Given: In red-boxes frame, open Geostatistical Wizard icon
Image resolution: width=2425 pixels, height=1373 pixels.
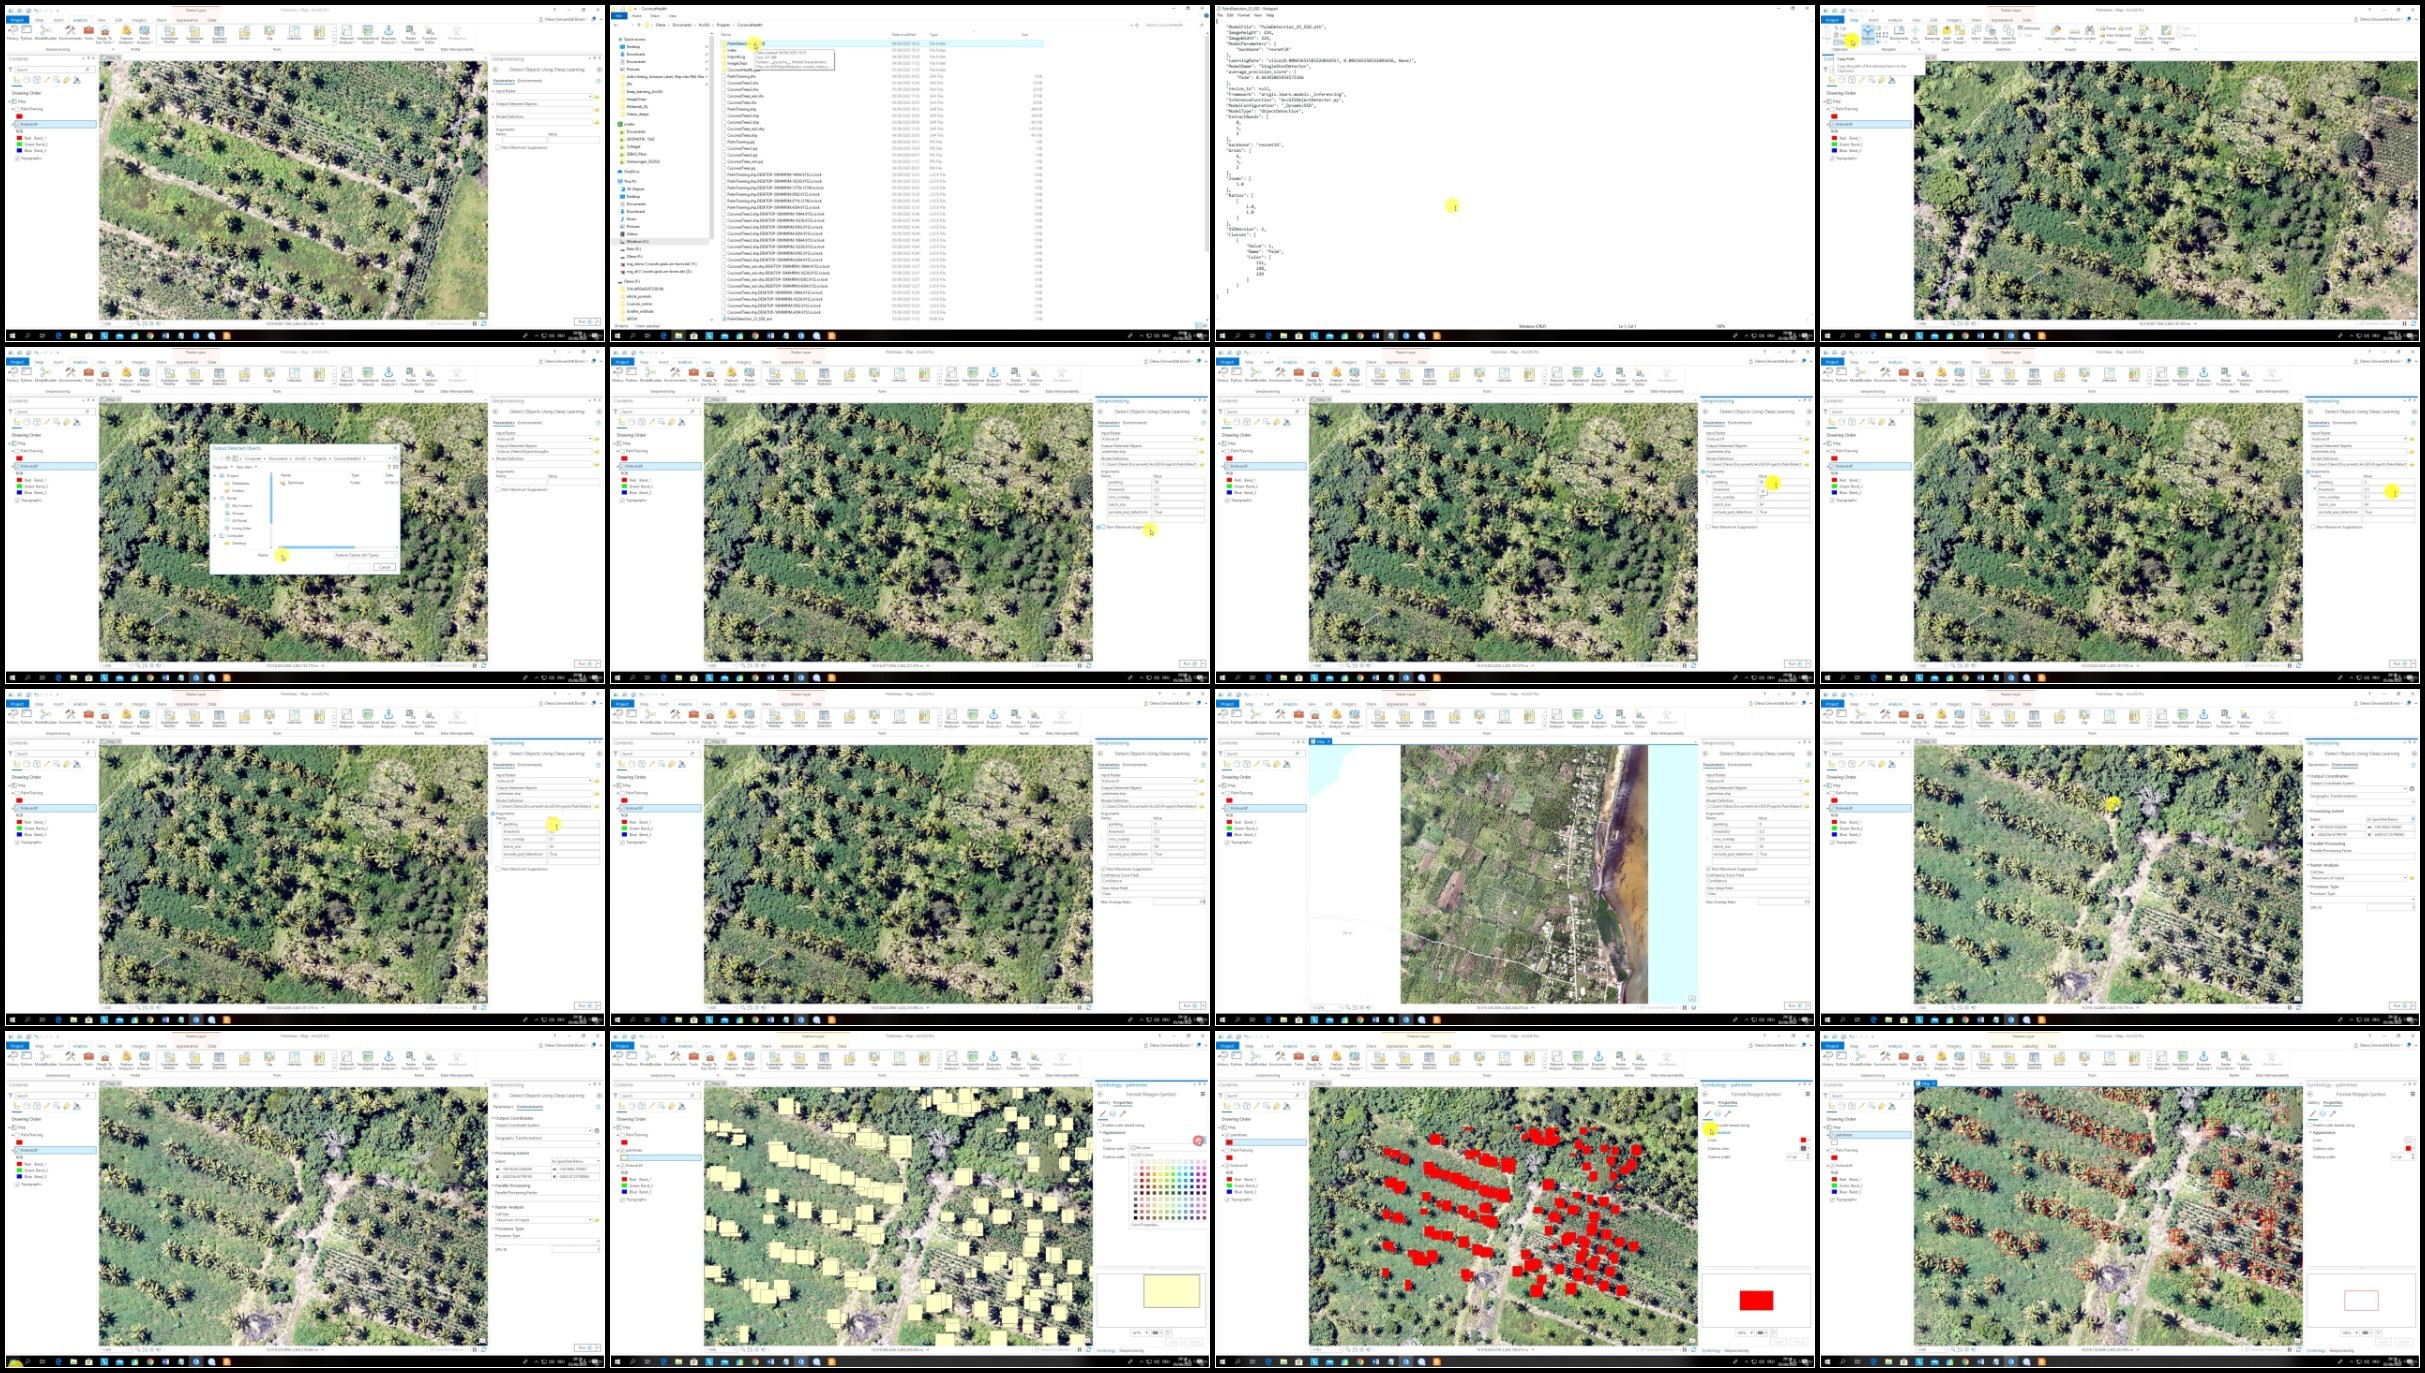Looking at the screenshot, I should point(1578,1060).
